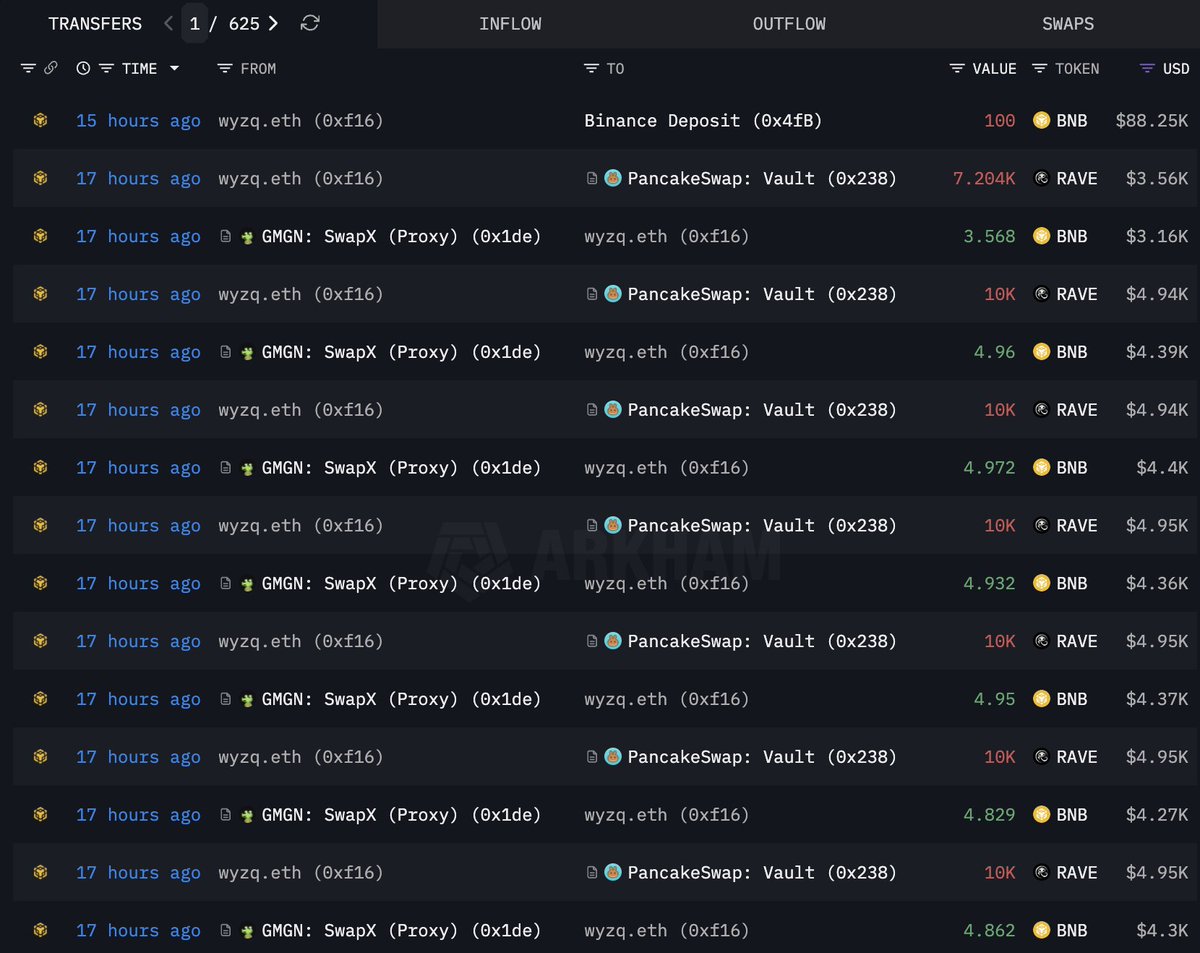Click the 4.932 value
This screenshot has width=1200, height=953.
point(989,584)
